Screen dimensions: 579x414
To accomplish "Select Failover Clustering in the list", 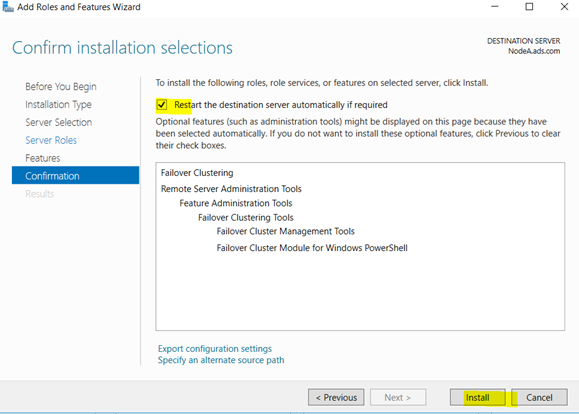I will pos(197,173).
